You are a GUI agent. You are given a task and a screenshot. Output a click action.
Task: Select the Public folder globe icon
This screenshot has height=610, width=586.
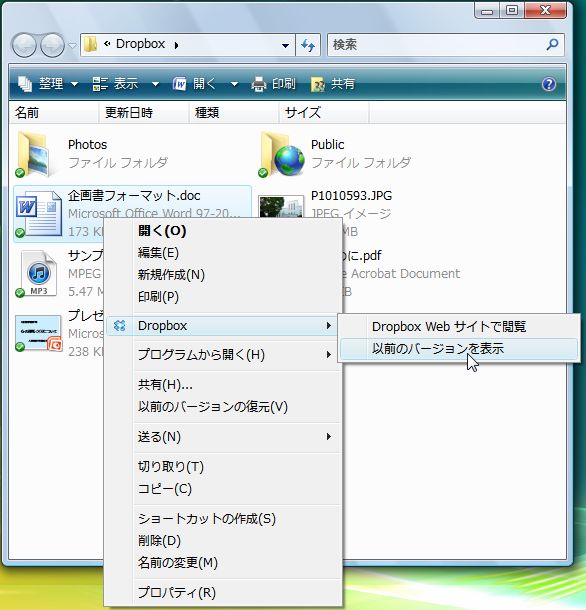[x=281, y=155]
